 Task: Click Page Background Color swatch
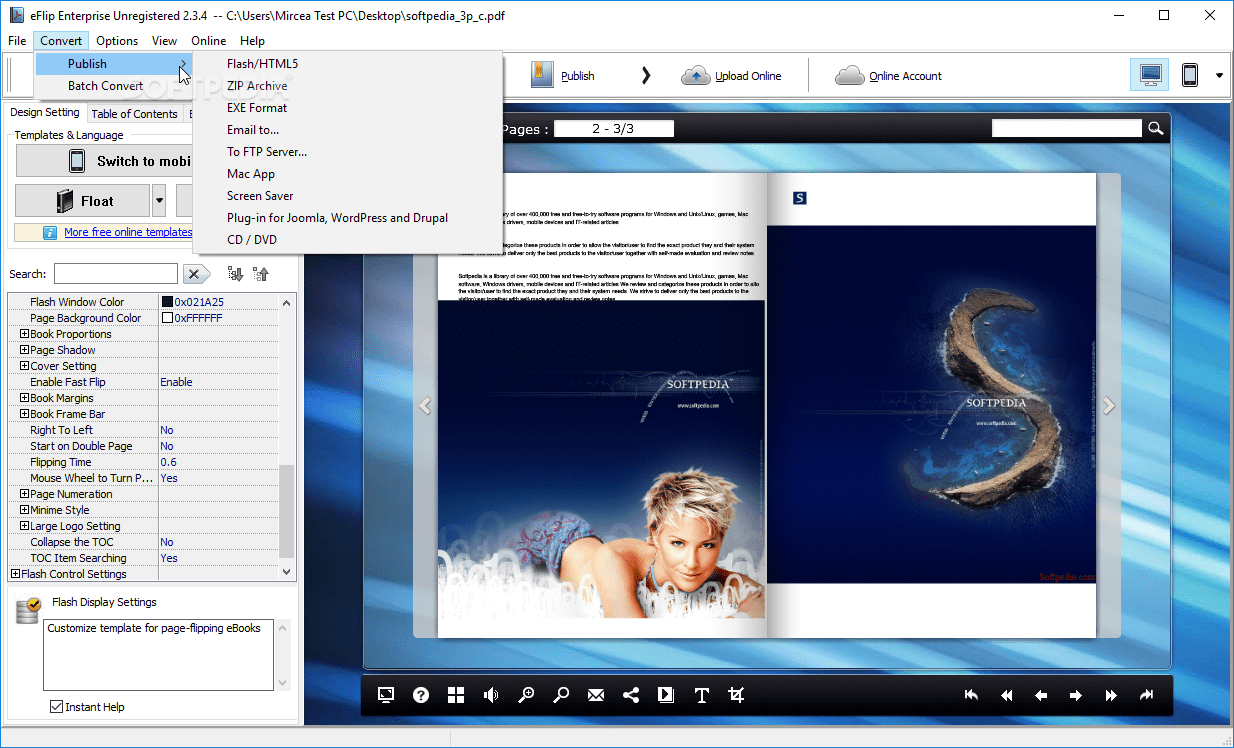[x=167, y=318]
